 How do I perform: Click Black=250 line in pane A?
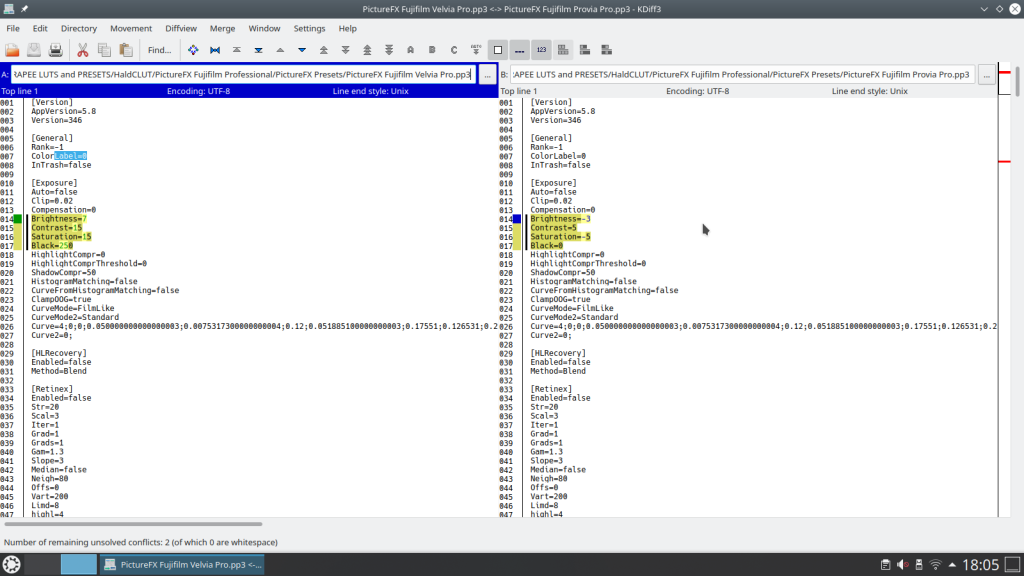click(x=52, y=246)
